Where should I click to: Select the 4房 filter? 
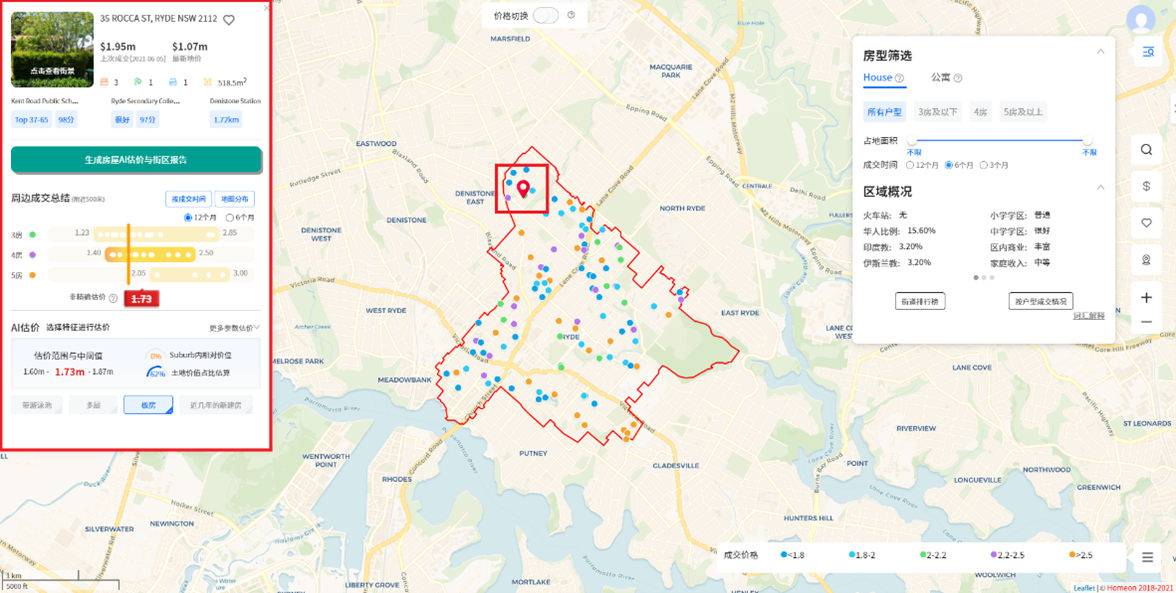[x=981, y=112]
